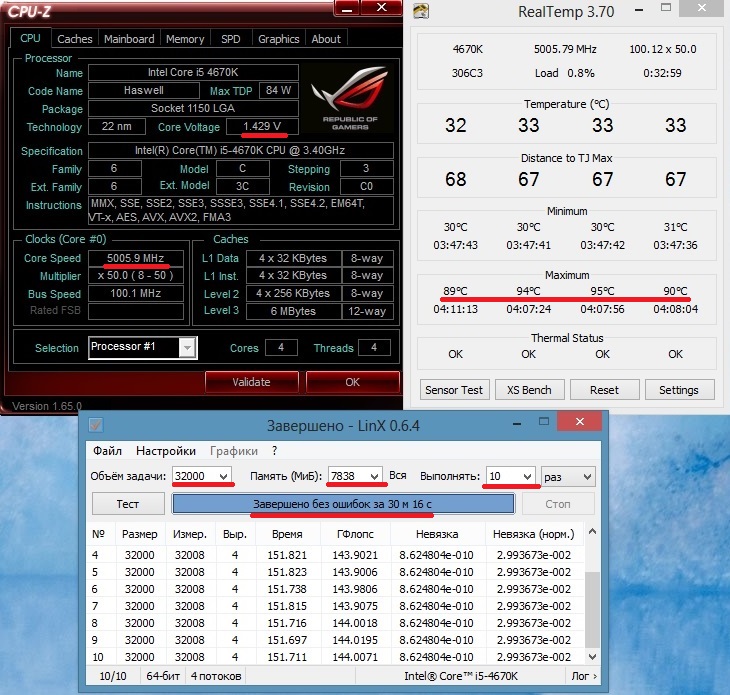The image size is (730, 695).
Task: Open the About tab in CPU-Z
Action: point(326,39)
